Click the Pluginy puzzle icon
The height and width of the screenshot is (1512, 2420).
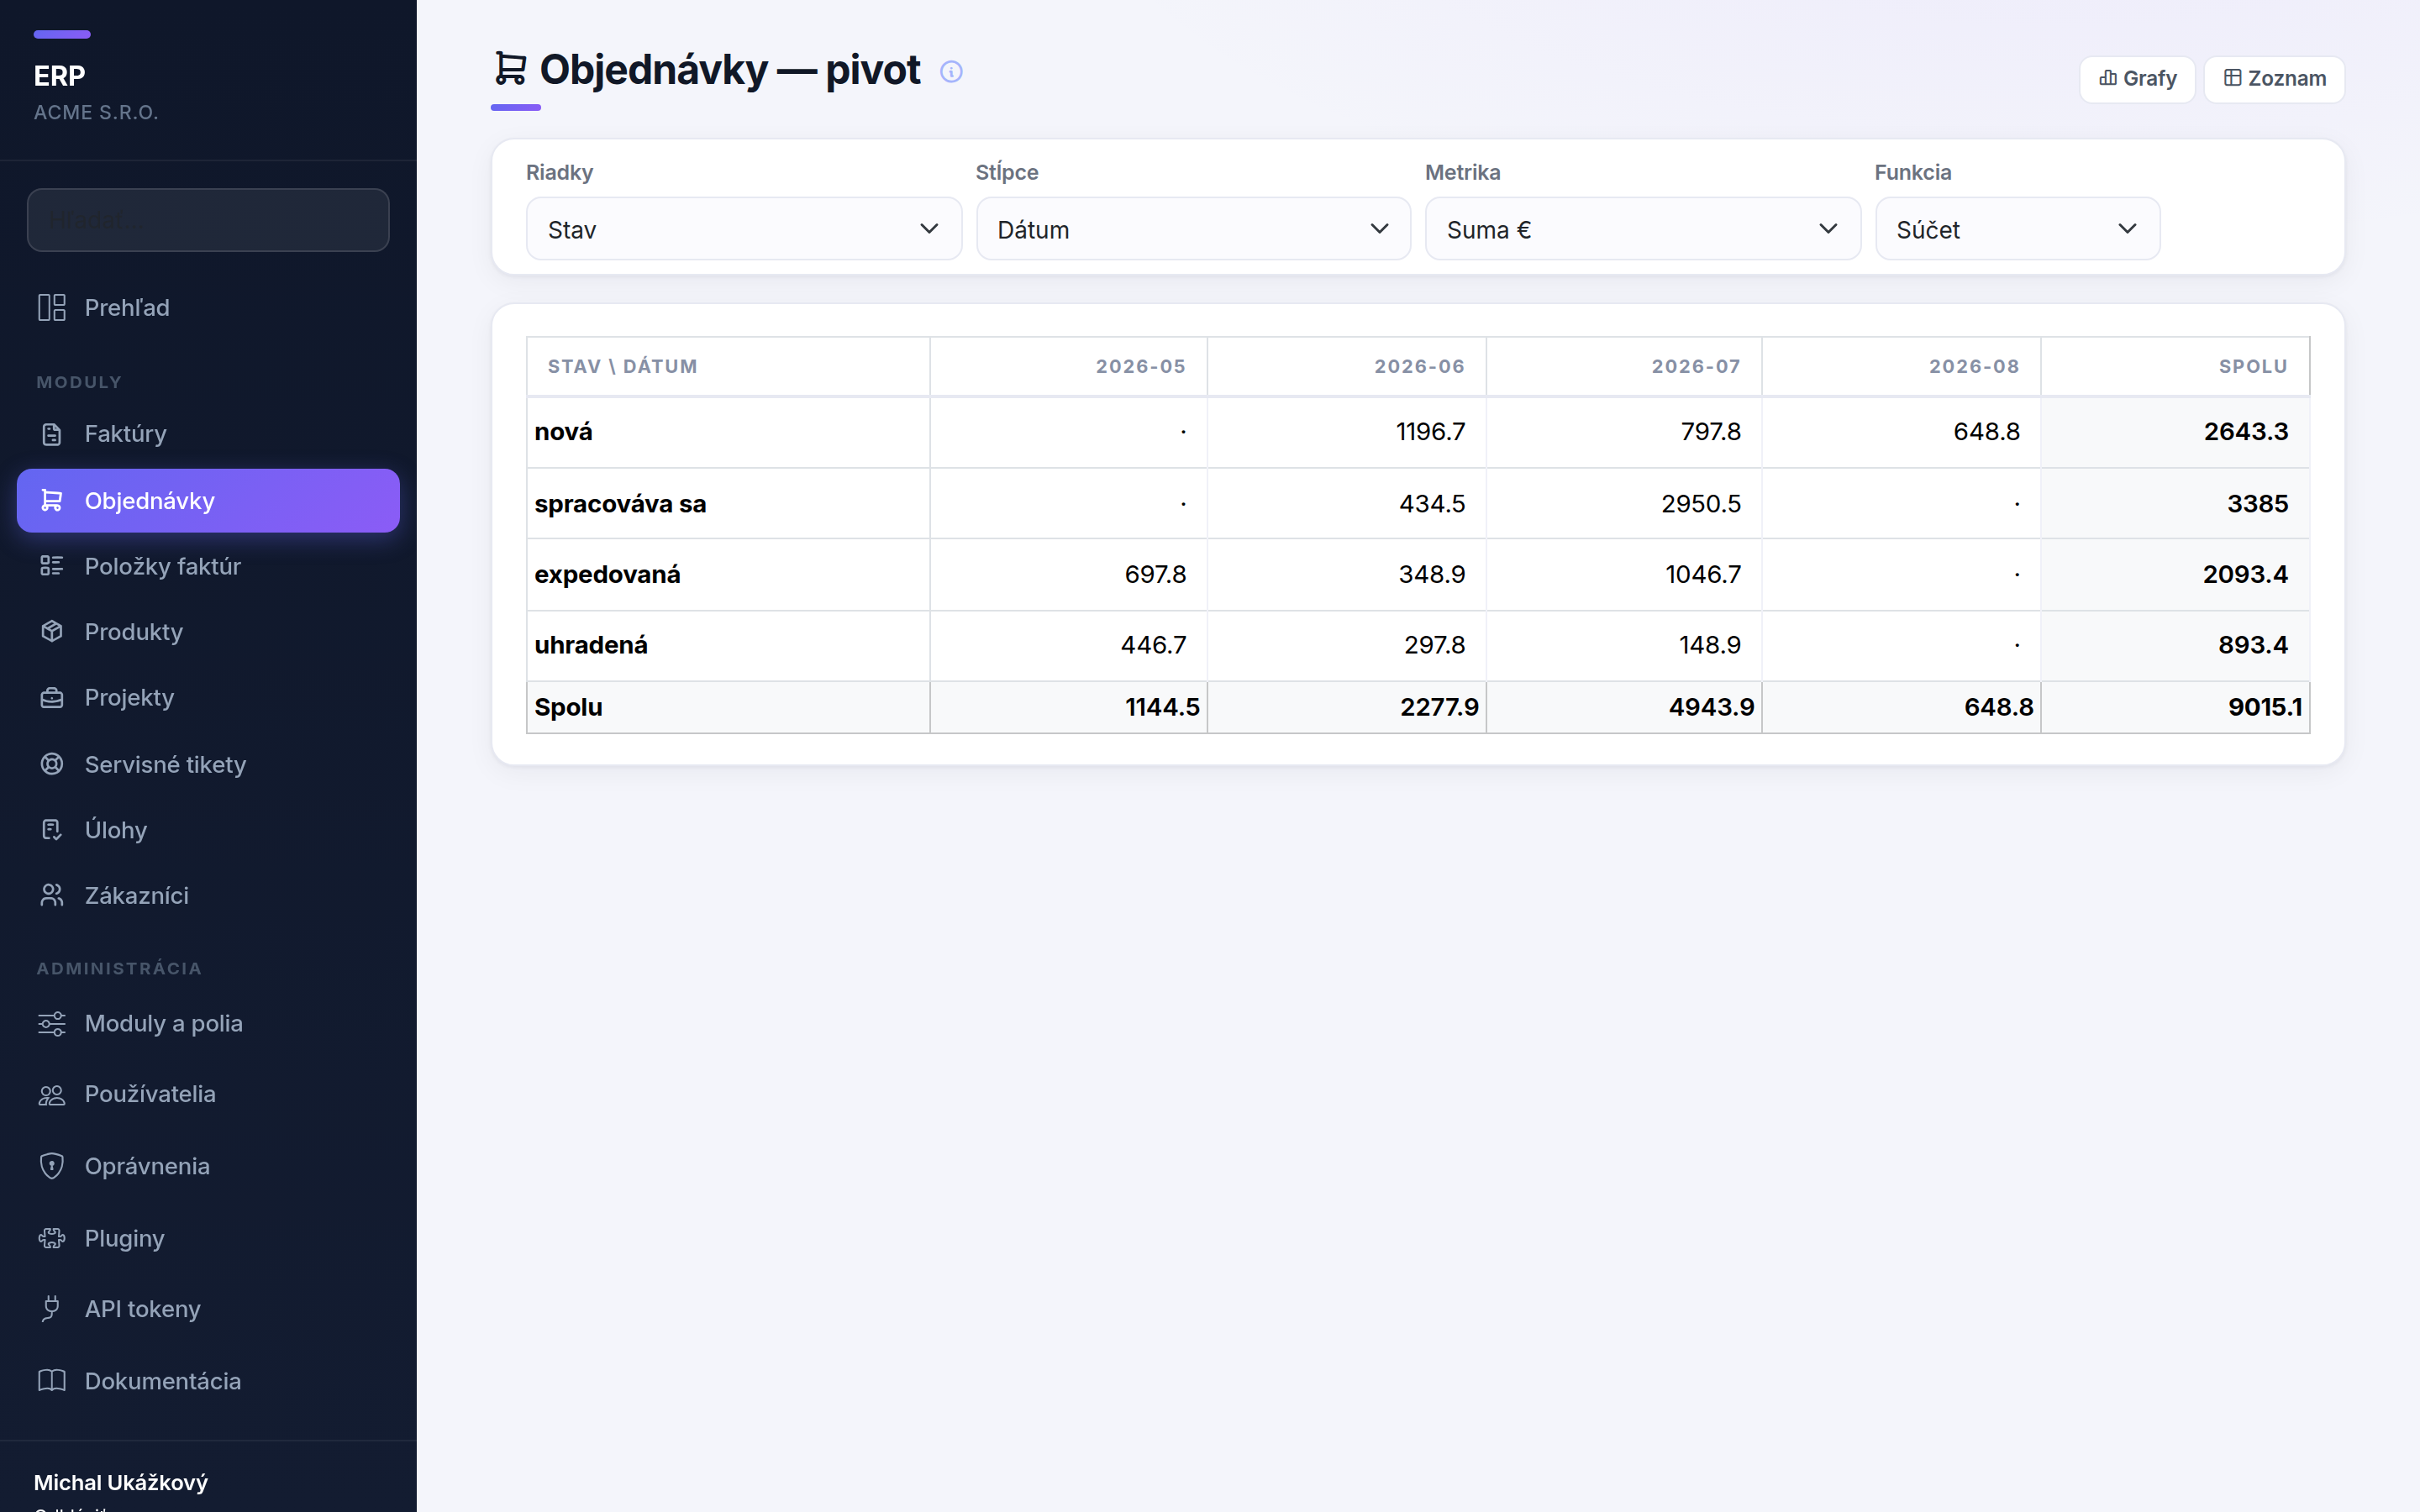[x=52, y=1238]
